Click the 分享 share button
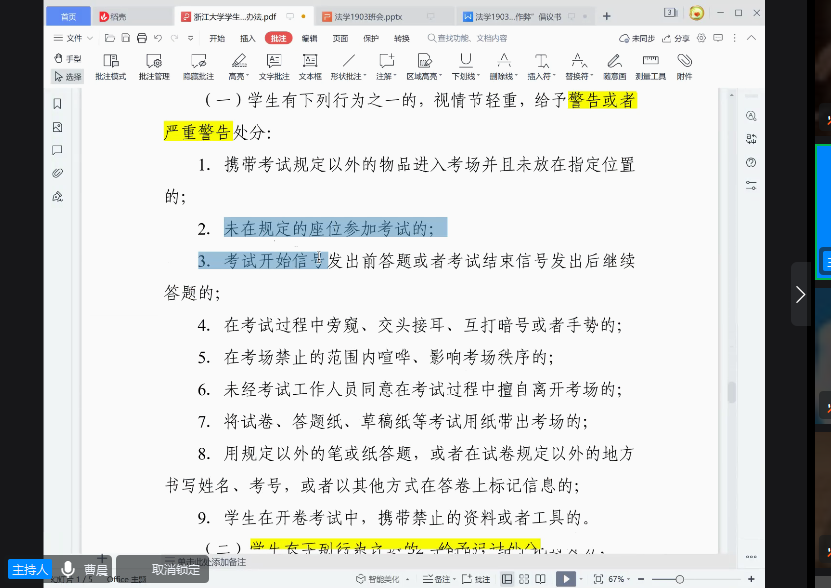 point(676,38)
